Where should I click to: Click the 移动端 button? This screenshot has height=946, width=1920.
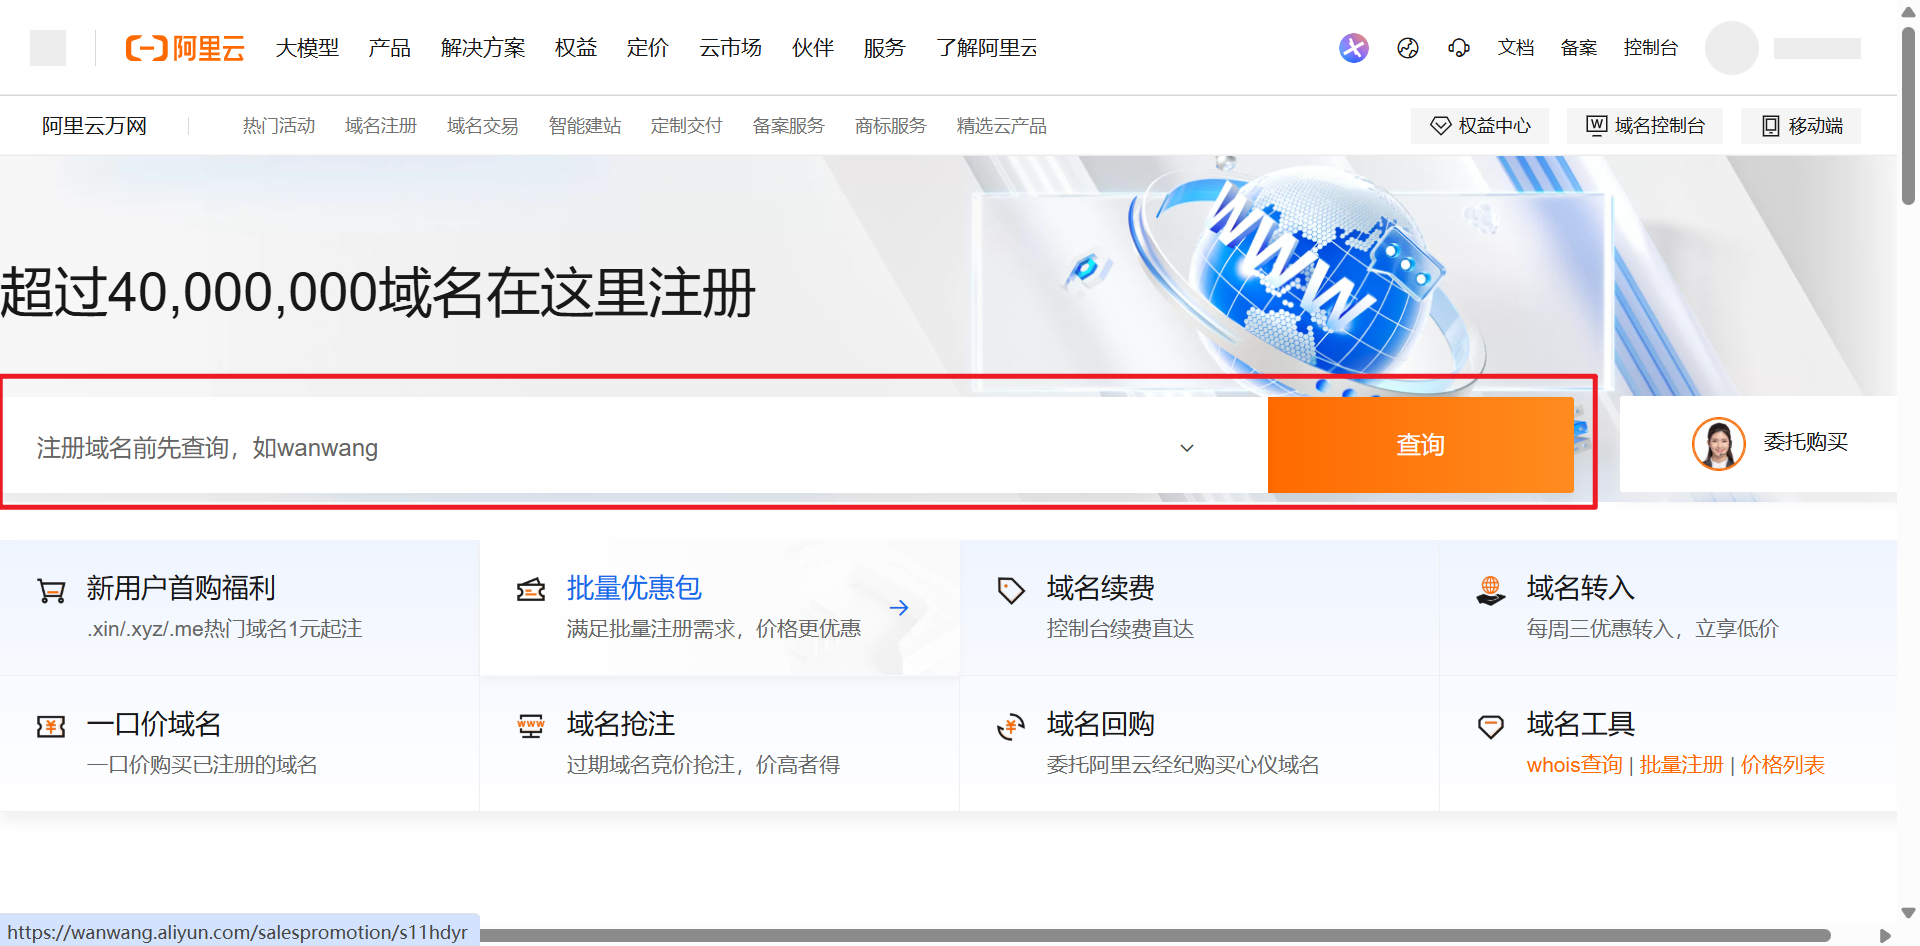coord(1801,126)
